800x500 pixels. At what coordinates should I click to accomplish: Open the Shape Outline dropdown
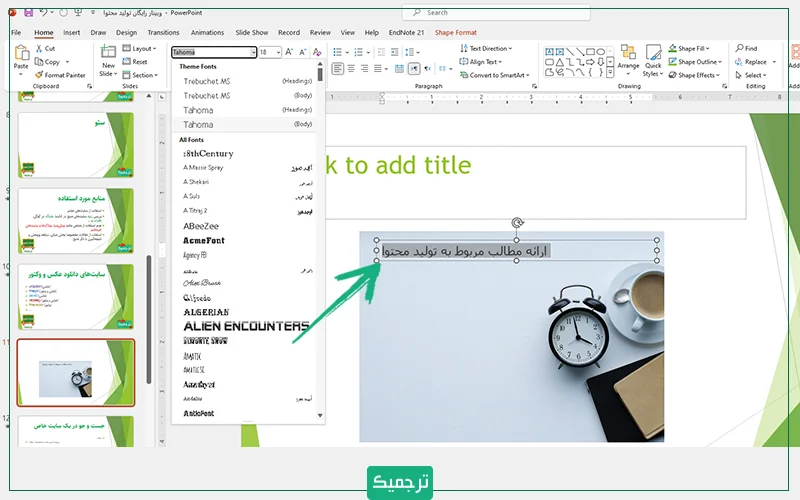tap(695, 62)
